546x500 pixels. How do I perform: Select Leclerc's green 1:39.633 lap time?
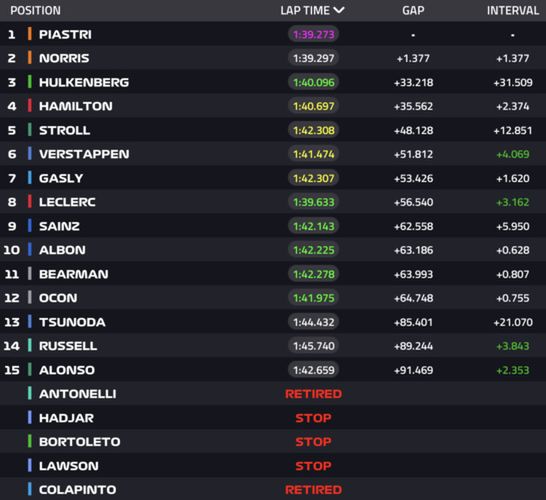(x=313, y=202)
